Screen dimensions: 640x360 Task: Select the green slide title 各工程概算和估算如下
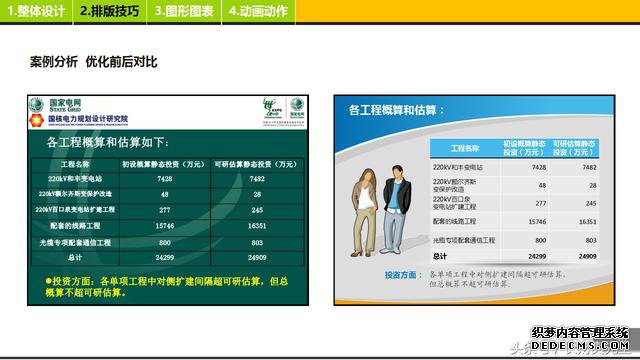pyautogui.click(x=108, y=142)
